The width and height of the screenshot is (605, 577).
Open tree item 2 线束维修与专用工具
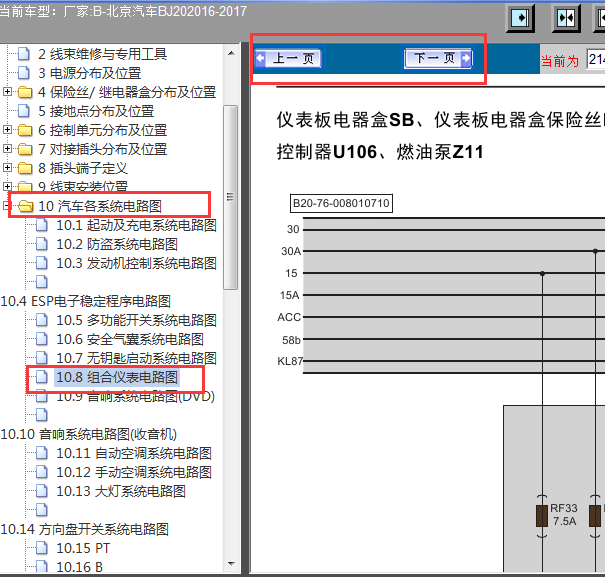[102, 54]
